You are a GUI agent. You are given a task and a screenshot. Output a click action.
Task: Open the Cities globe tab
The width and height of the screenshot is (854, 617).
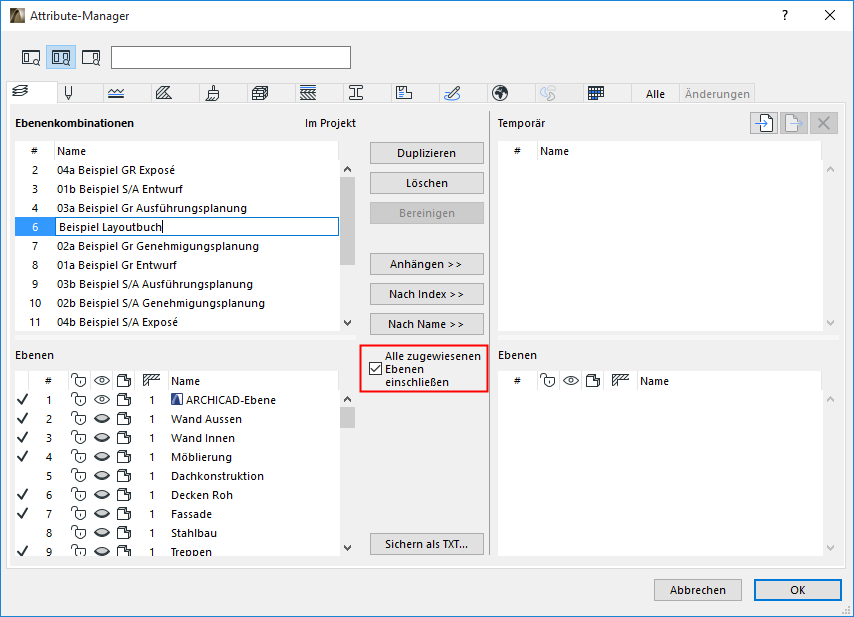coord(500,93)
